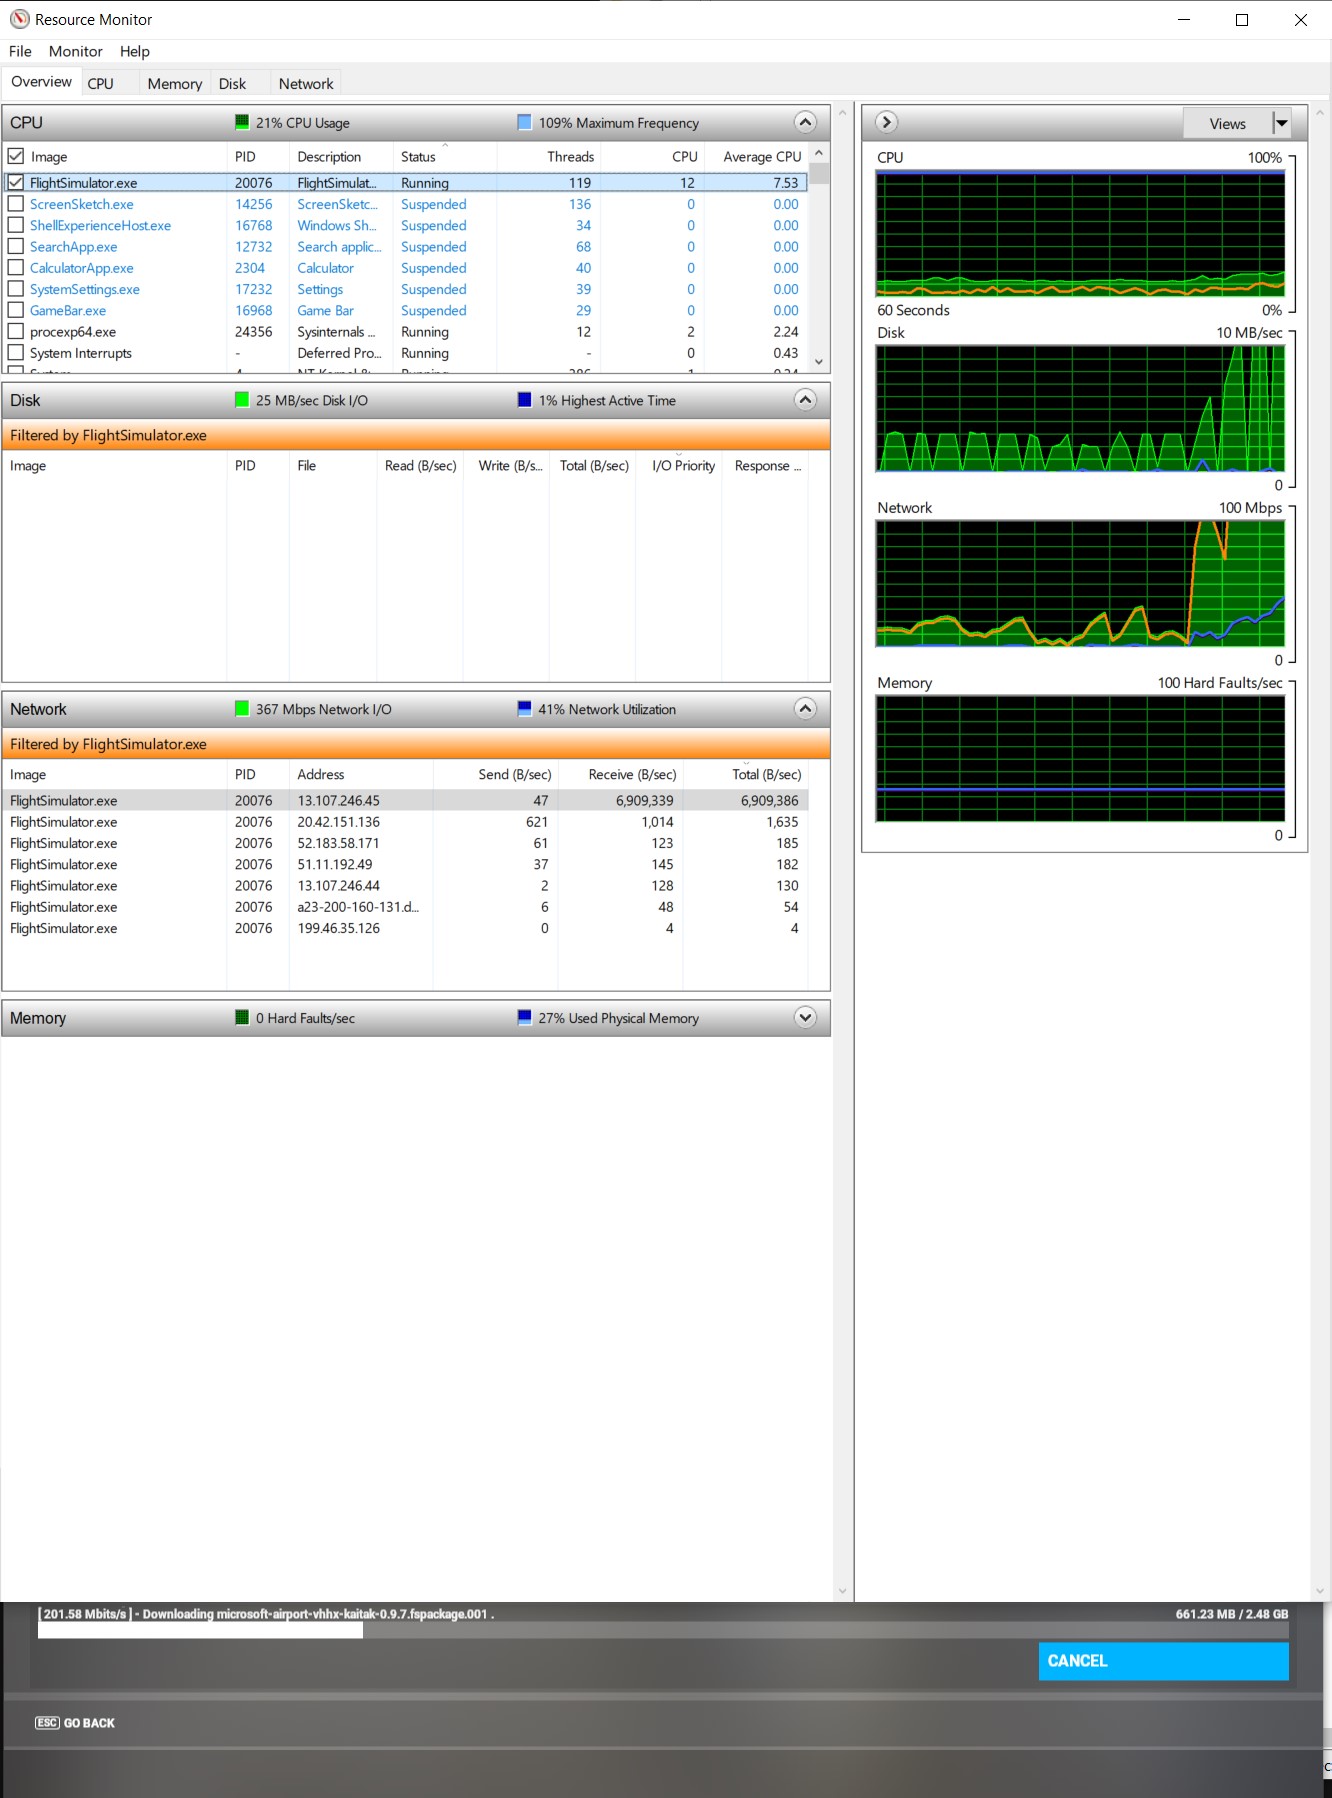Click the Disk activity graph
Viewport: 1332px width, 1798px height.
[x=1080, y=408]
